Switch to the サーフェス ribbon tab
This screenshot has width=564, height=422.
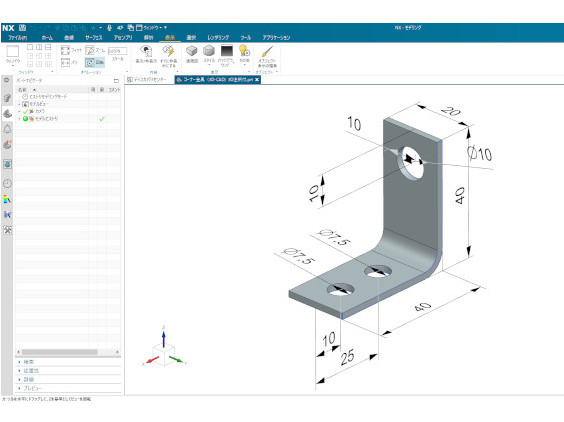click(x=94, y=37)
